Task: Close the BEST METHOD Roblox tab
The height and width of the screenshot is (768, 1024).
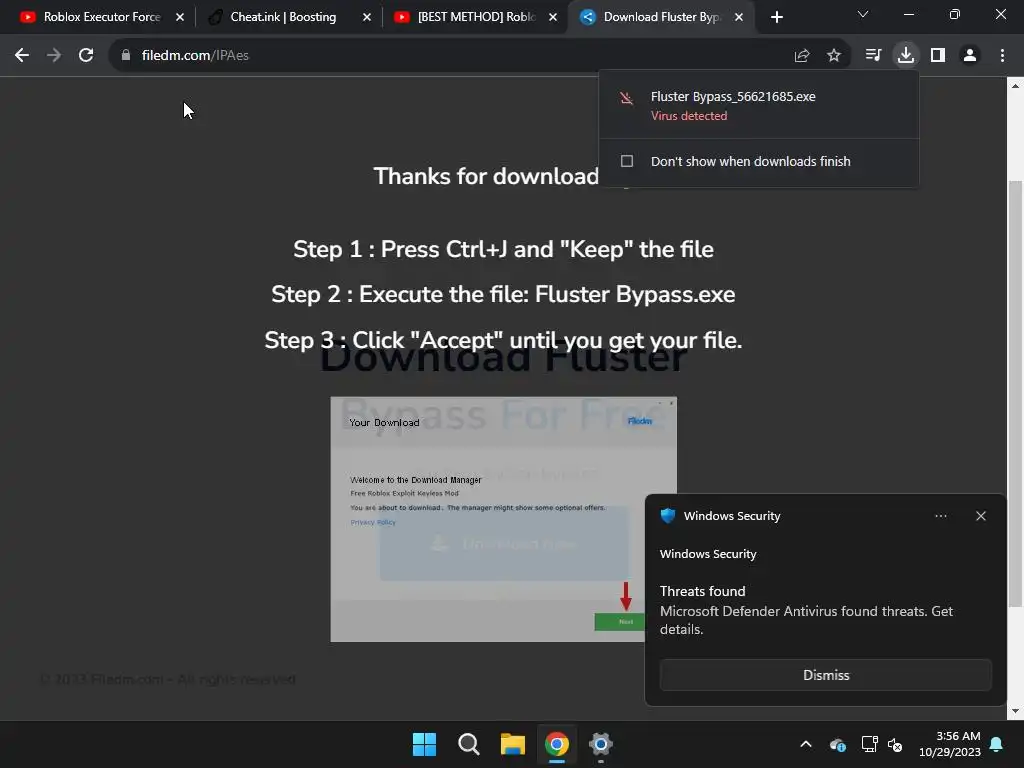Action: [553, 17]
